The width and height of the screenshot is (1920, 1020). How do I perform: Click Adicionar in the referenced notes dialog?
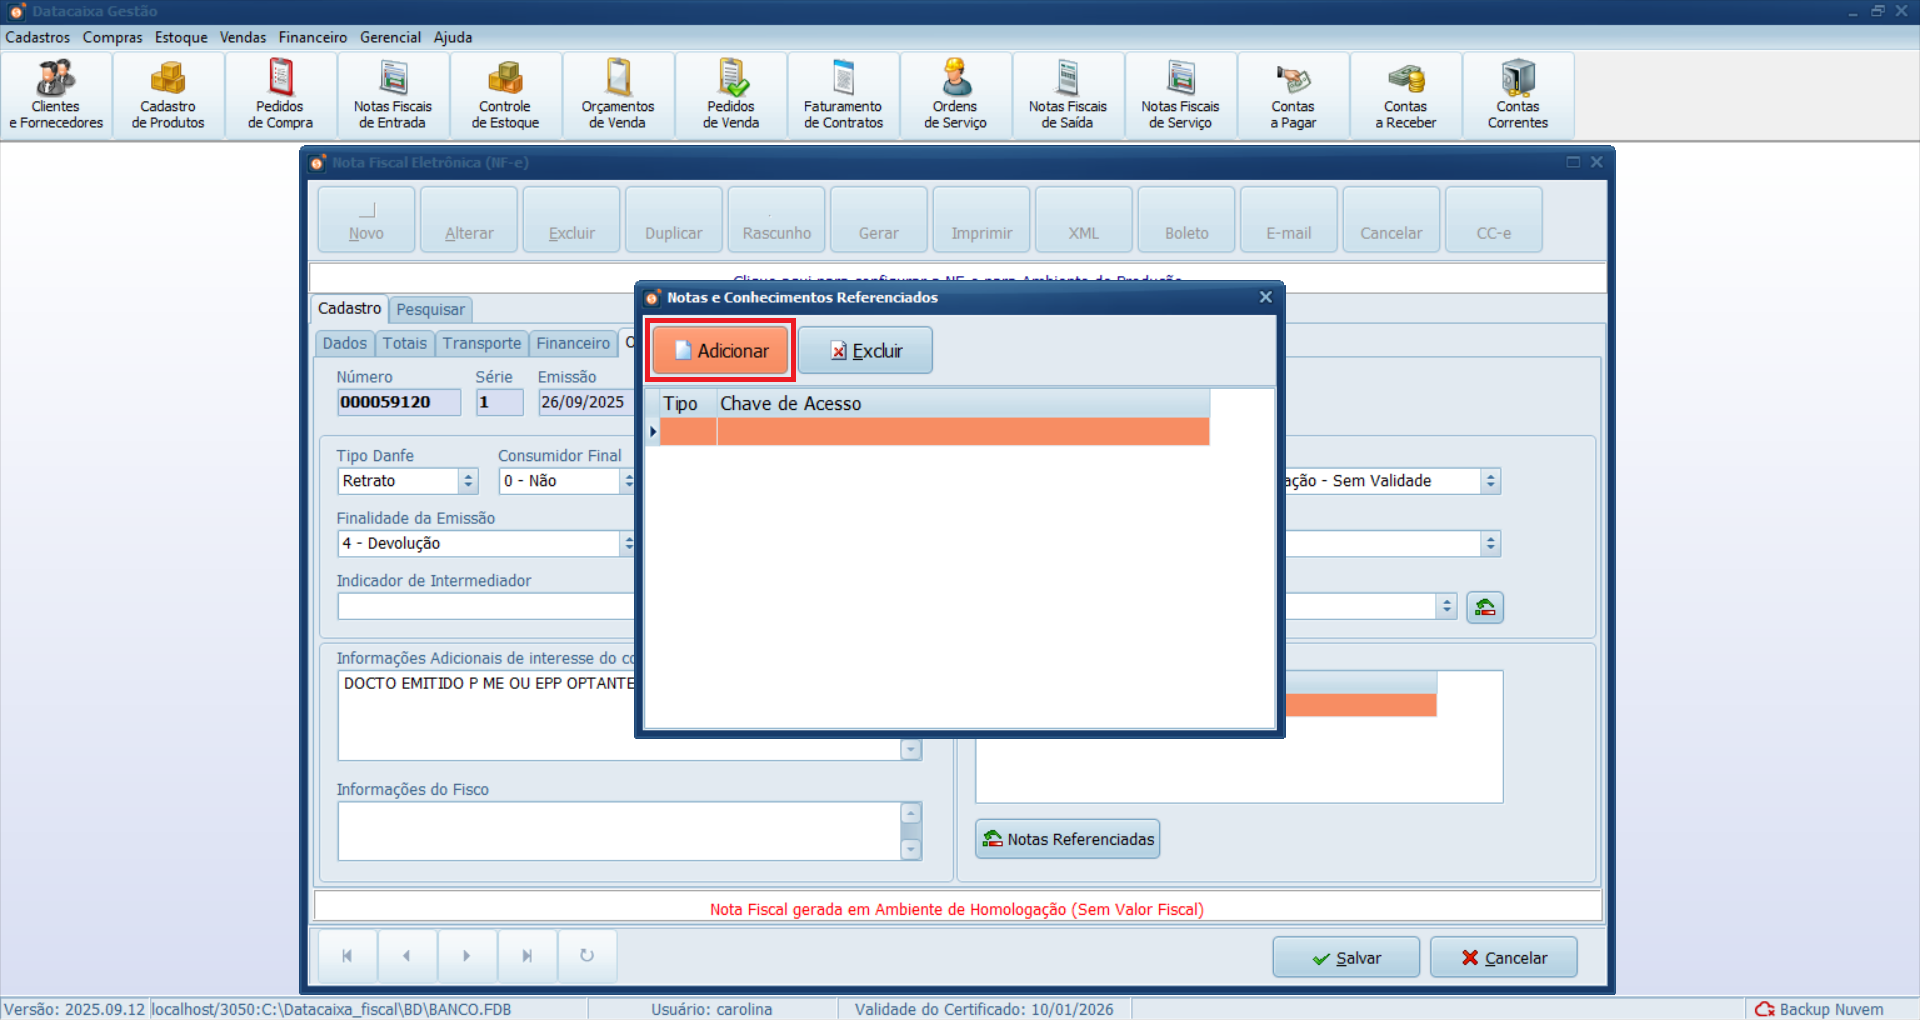click(x=720, y=350)
